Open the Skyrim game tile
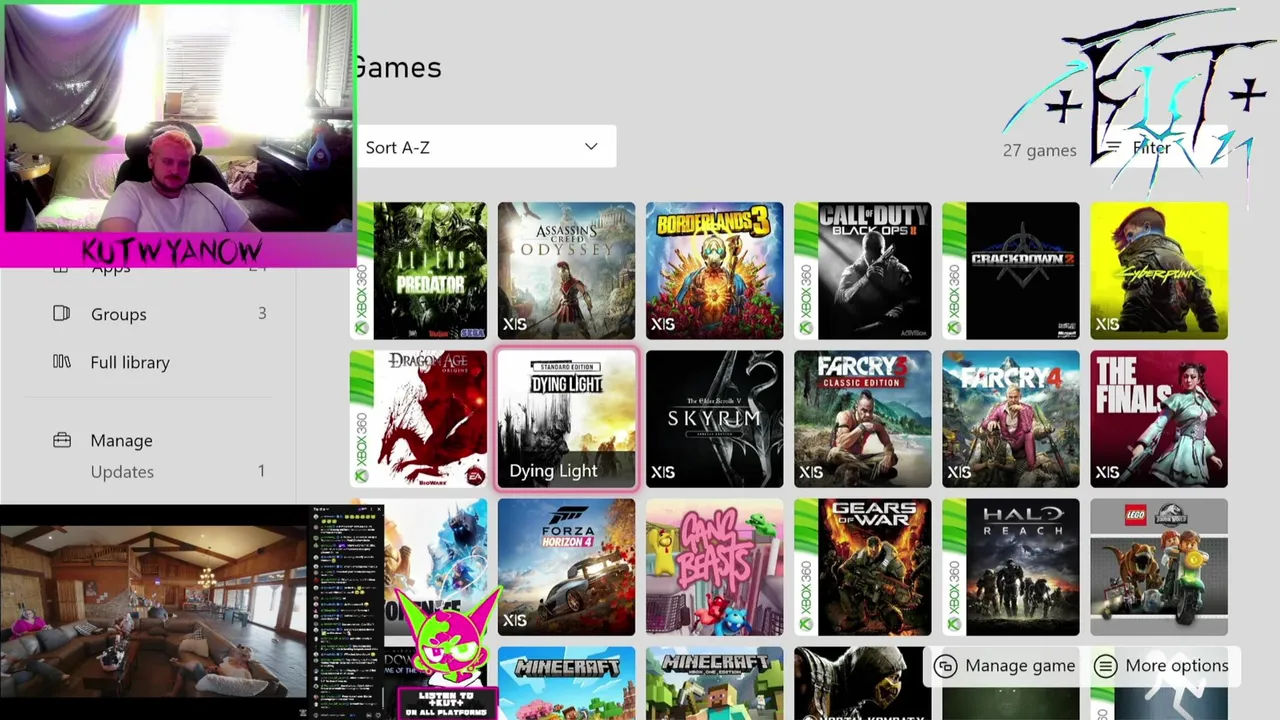1280x720 pixels. pyautogui.click(x=714, y=419)
